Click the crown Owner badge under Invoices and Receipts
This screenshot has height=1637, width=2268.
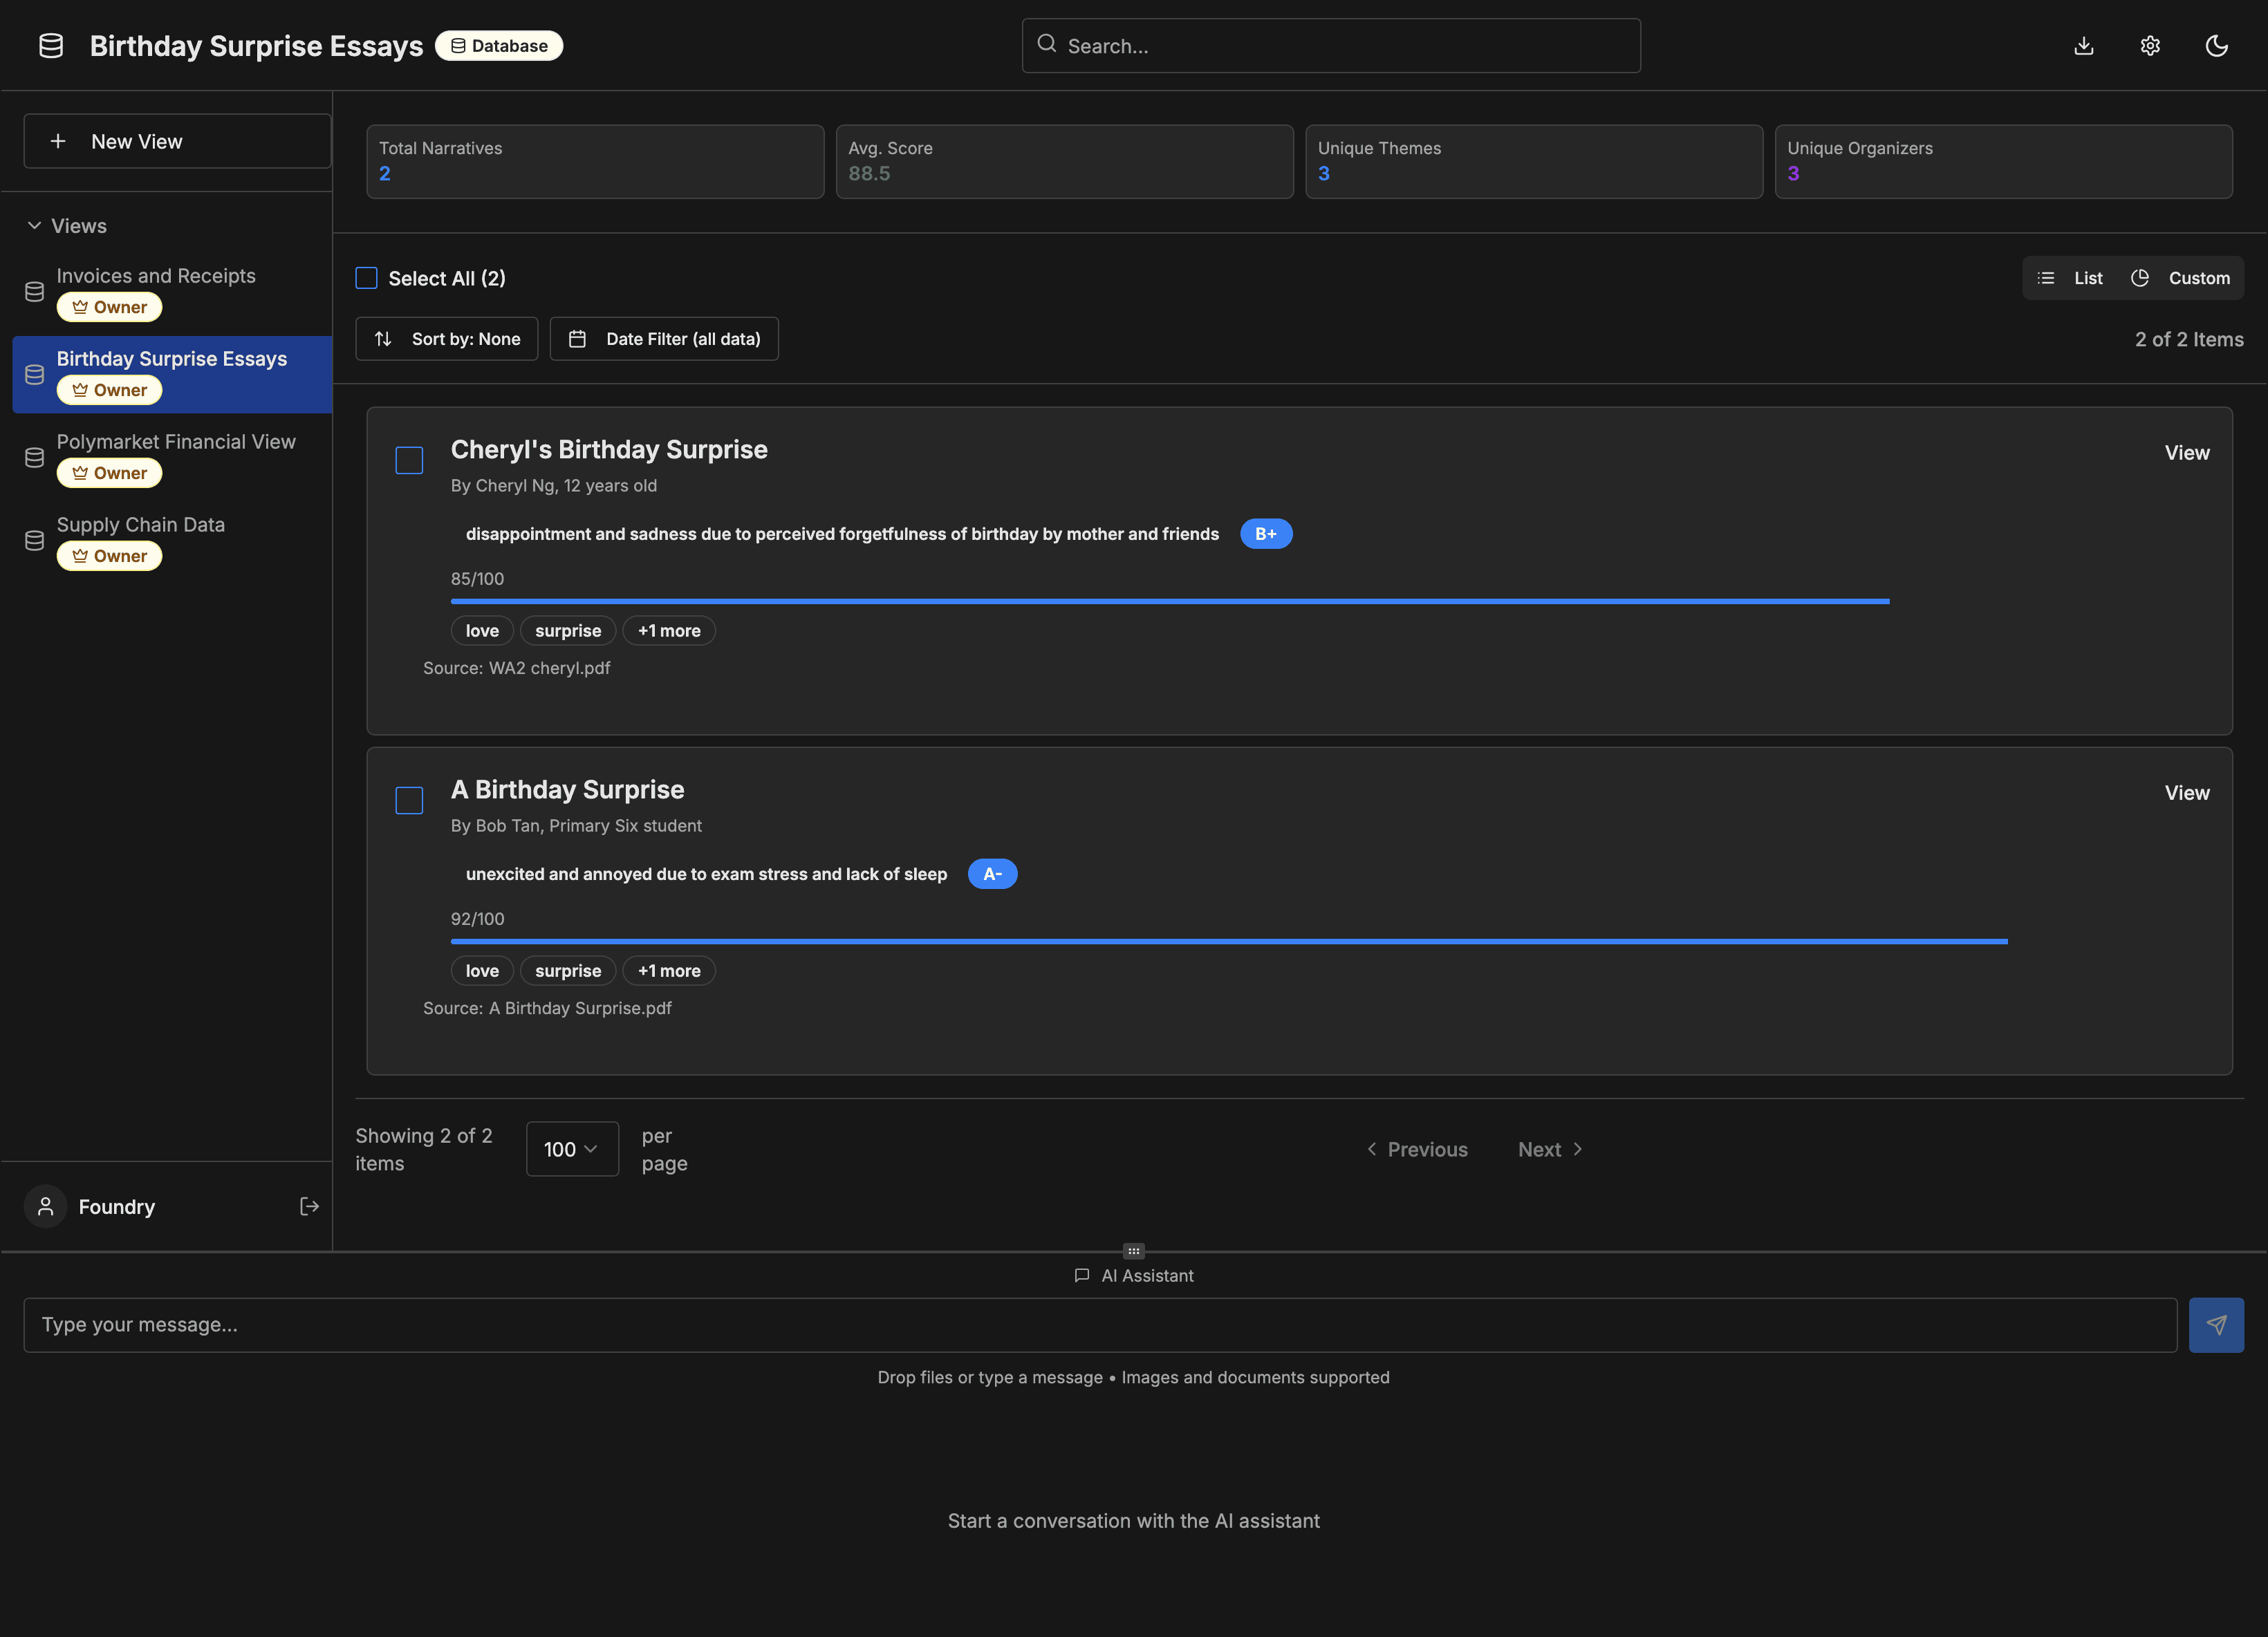tap(109, 307)
